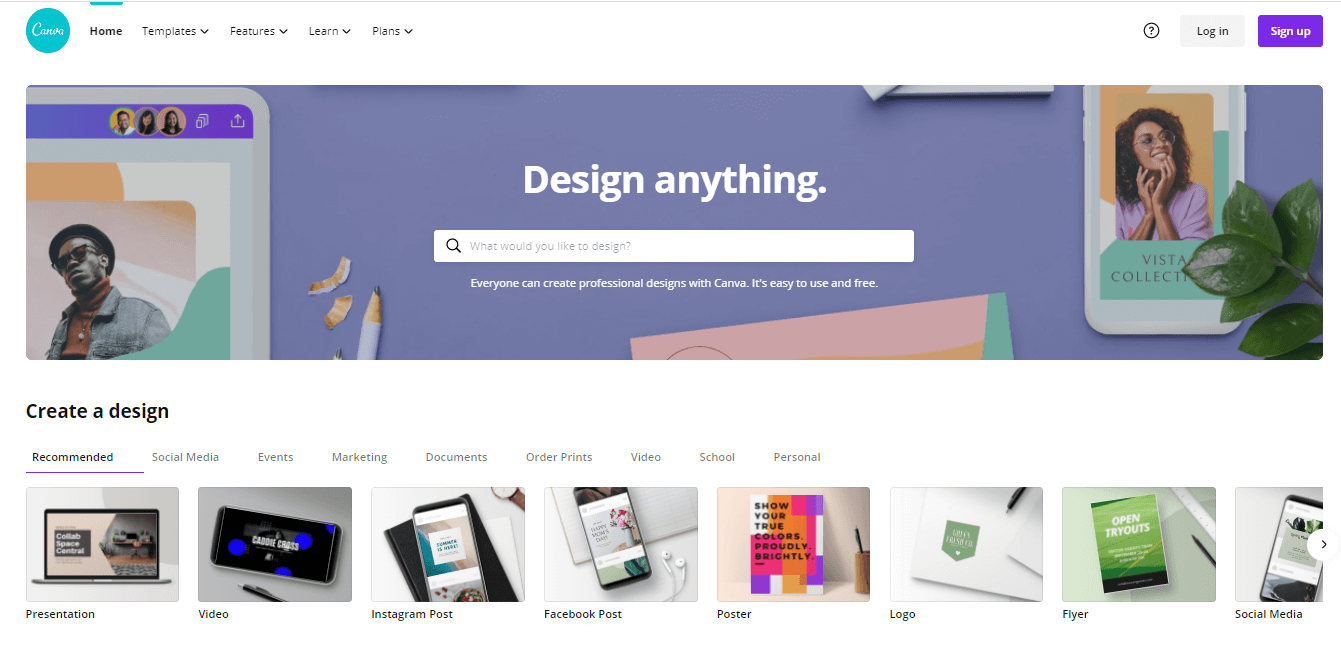The width and height of the screenshot is (1341, 651).
Task: Open the Learn dropdown menu
Action: [x=330, y=31]
